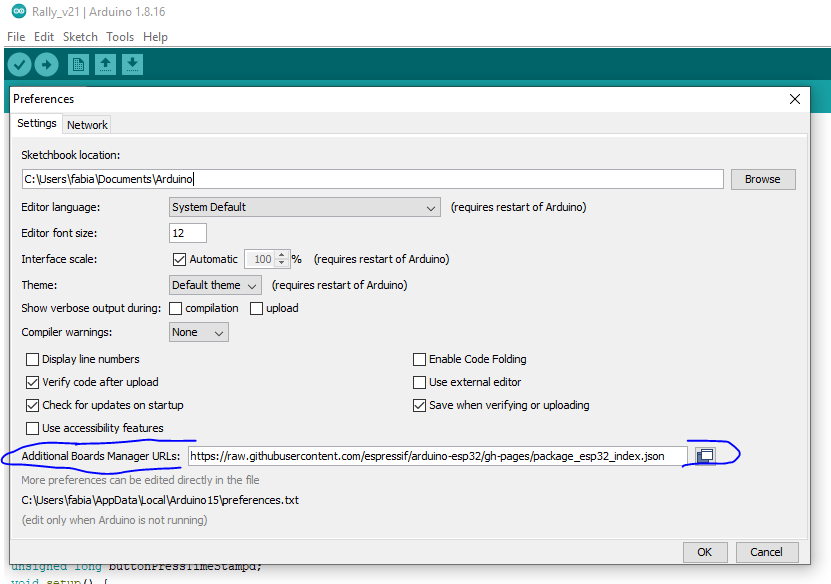Image resolution: width=831 pixels, height=584 pixels.
Task: Enable verbose output during compilation
Action: coord(175,308)
